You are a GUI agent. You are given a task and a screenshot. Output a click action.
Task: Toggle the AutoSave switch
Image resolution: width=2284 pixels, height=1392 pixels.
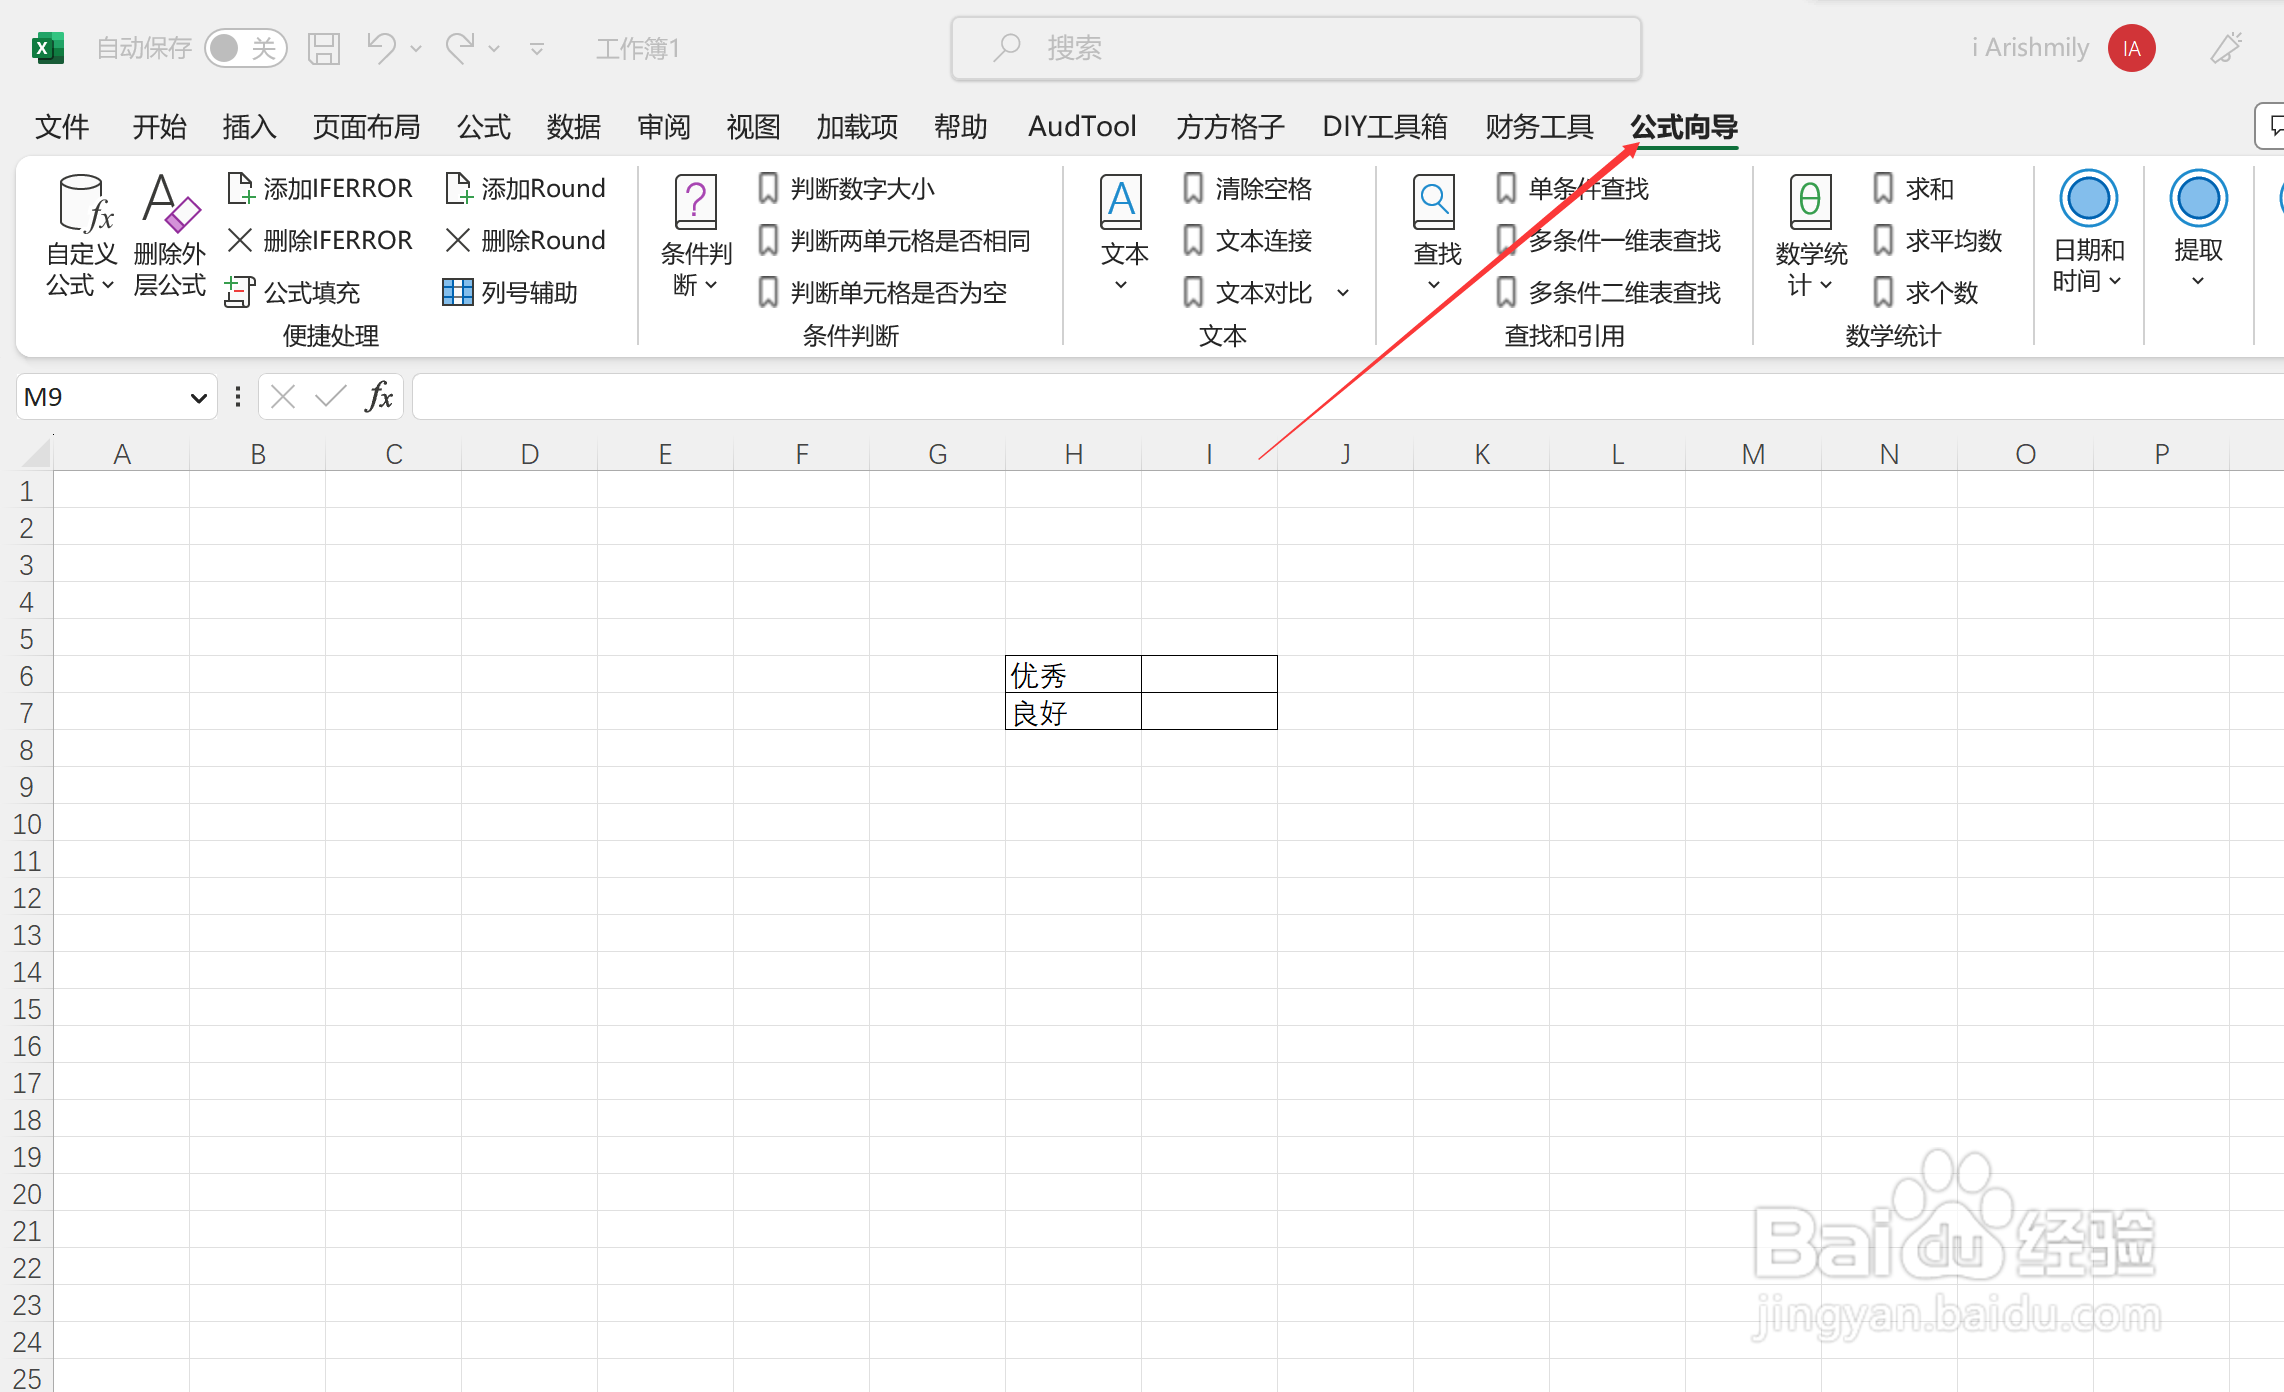click(x=245, y=48)
